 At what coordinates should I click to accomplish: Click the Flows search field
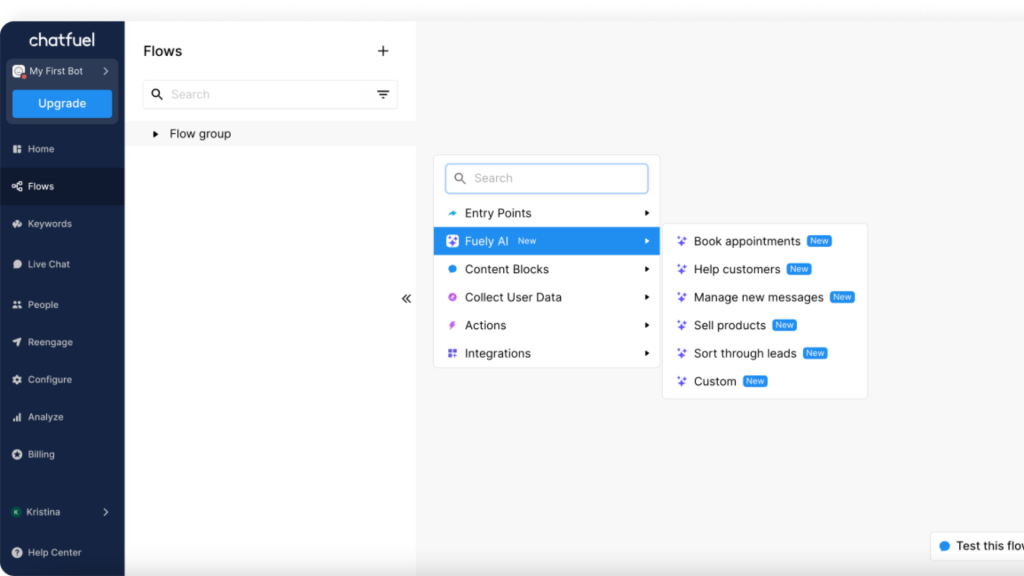(x=270, y=94)
